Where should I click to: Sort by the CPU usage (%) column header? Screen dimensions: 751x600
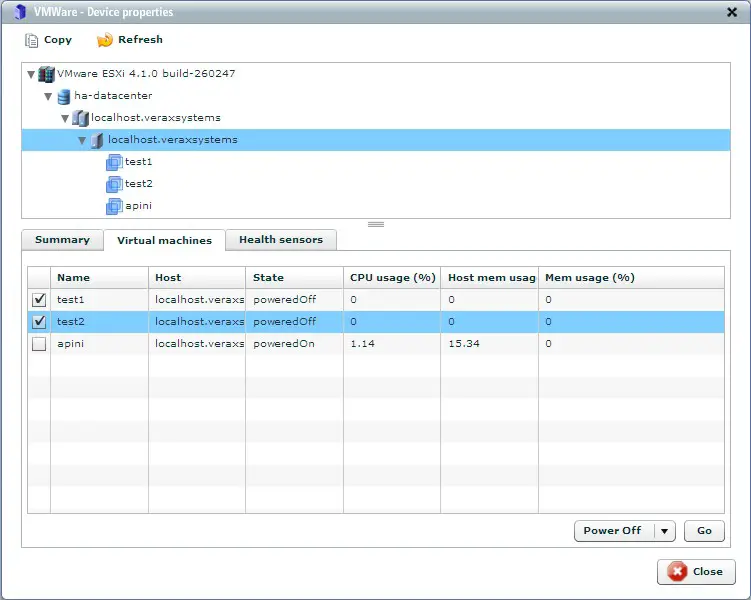pos(392,278)
